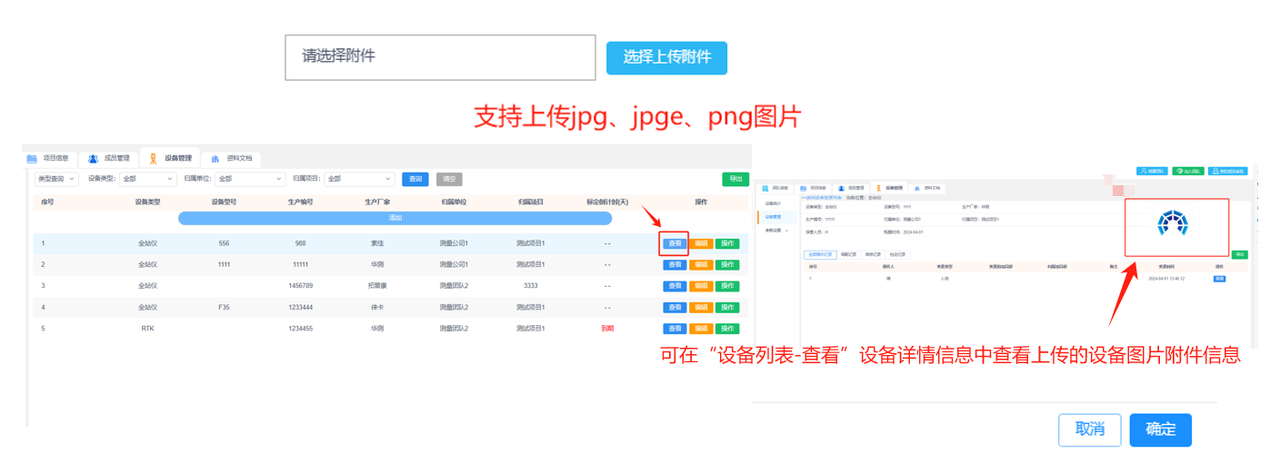Click the 成员管理 people icon
The image size is (1280, 454).
(x=93, y=158)
